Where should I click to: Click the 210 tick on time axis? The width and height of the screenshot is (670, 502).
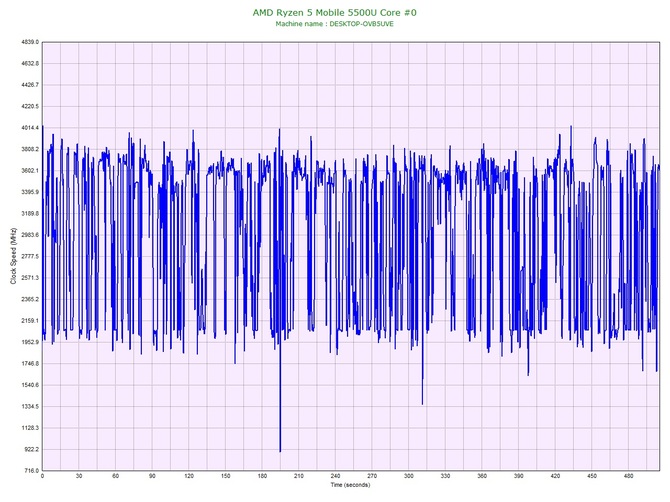(x=299, y=476)
